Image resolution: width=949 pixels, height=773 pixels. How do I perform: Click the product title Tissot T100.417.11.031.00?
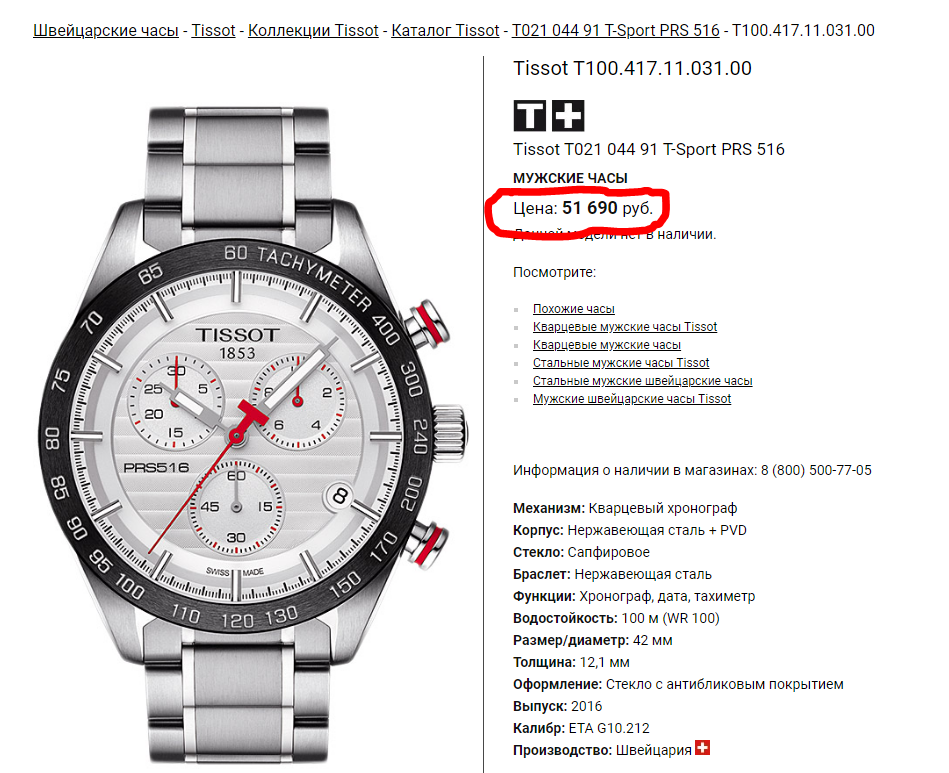click(x=632, y=68)
